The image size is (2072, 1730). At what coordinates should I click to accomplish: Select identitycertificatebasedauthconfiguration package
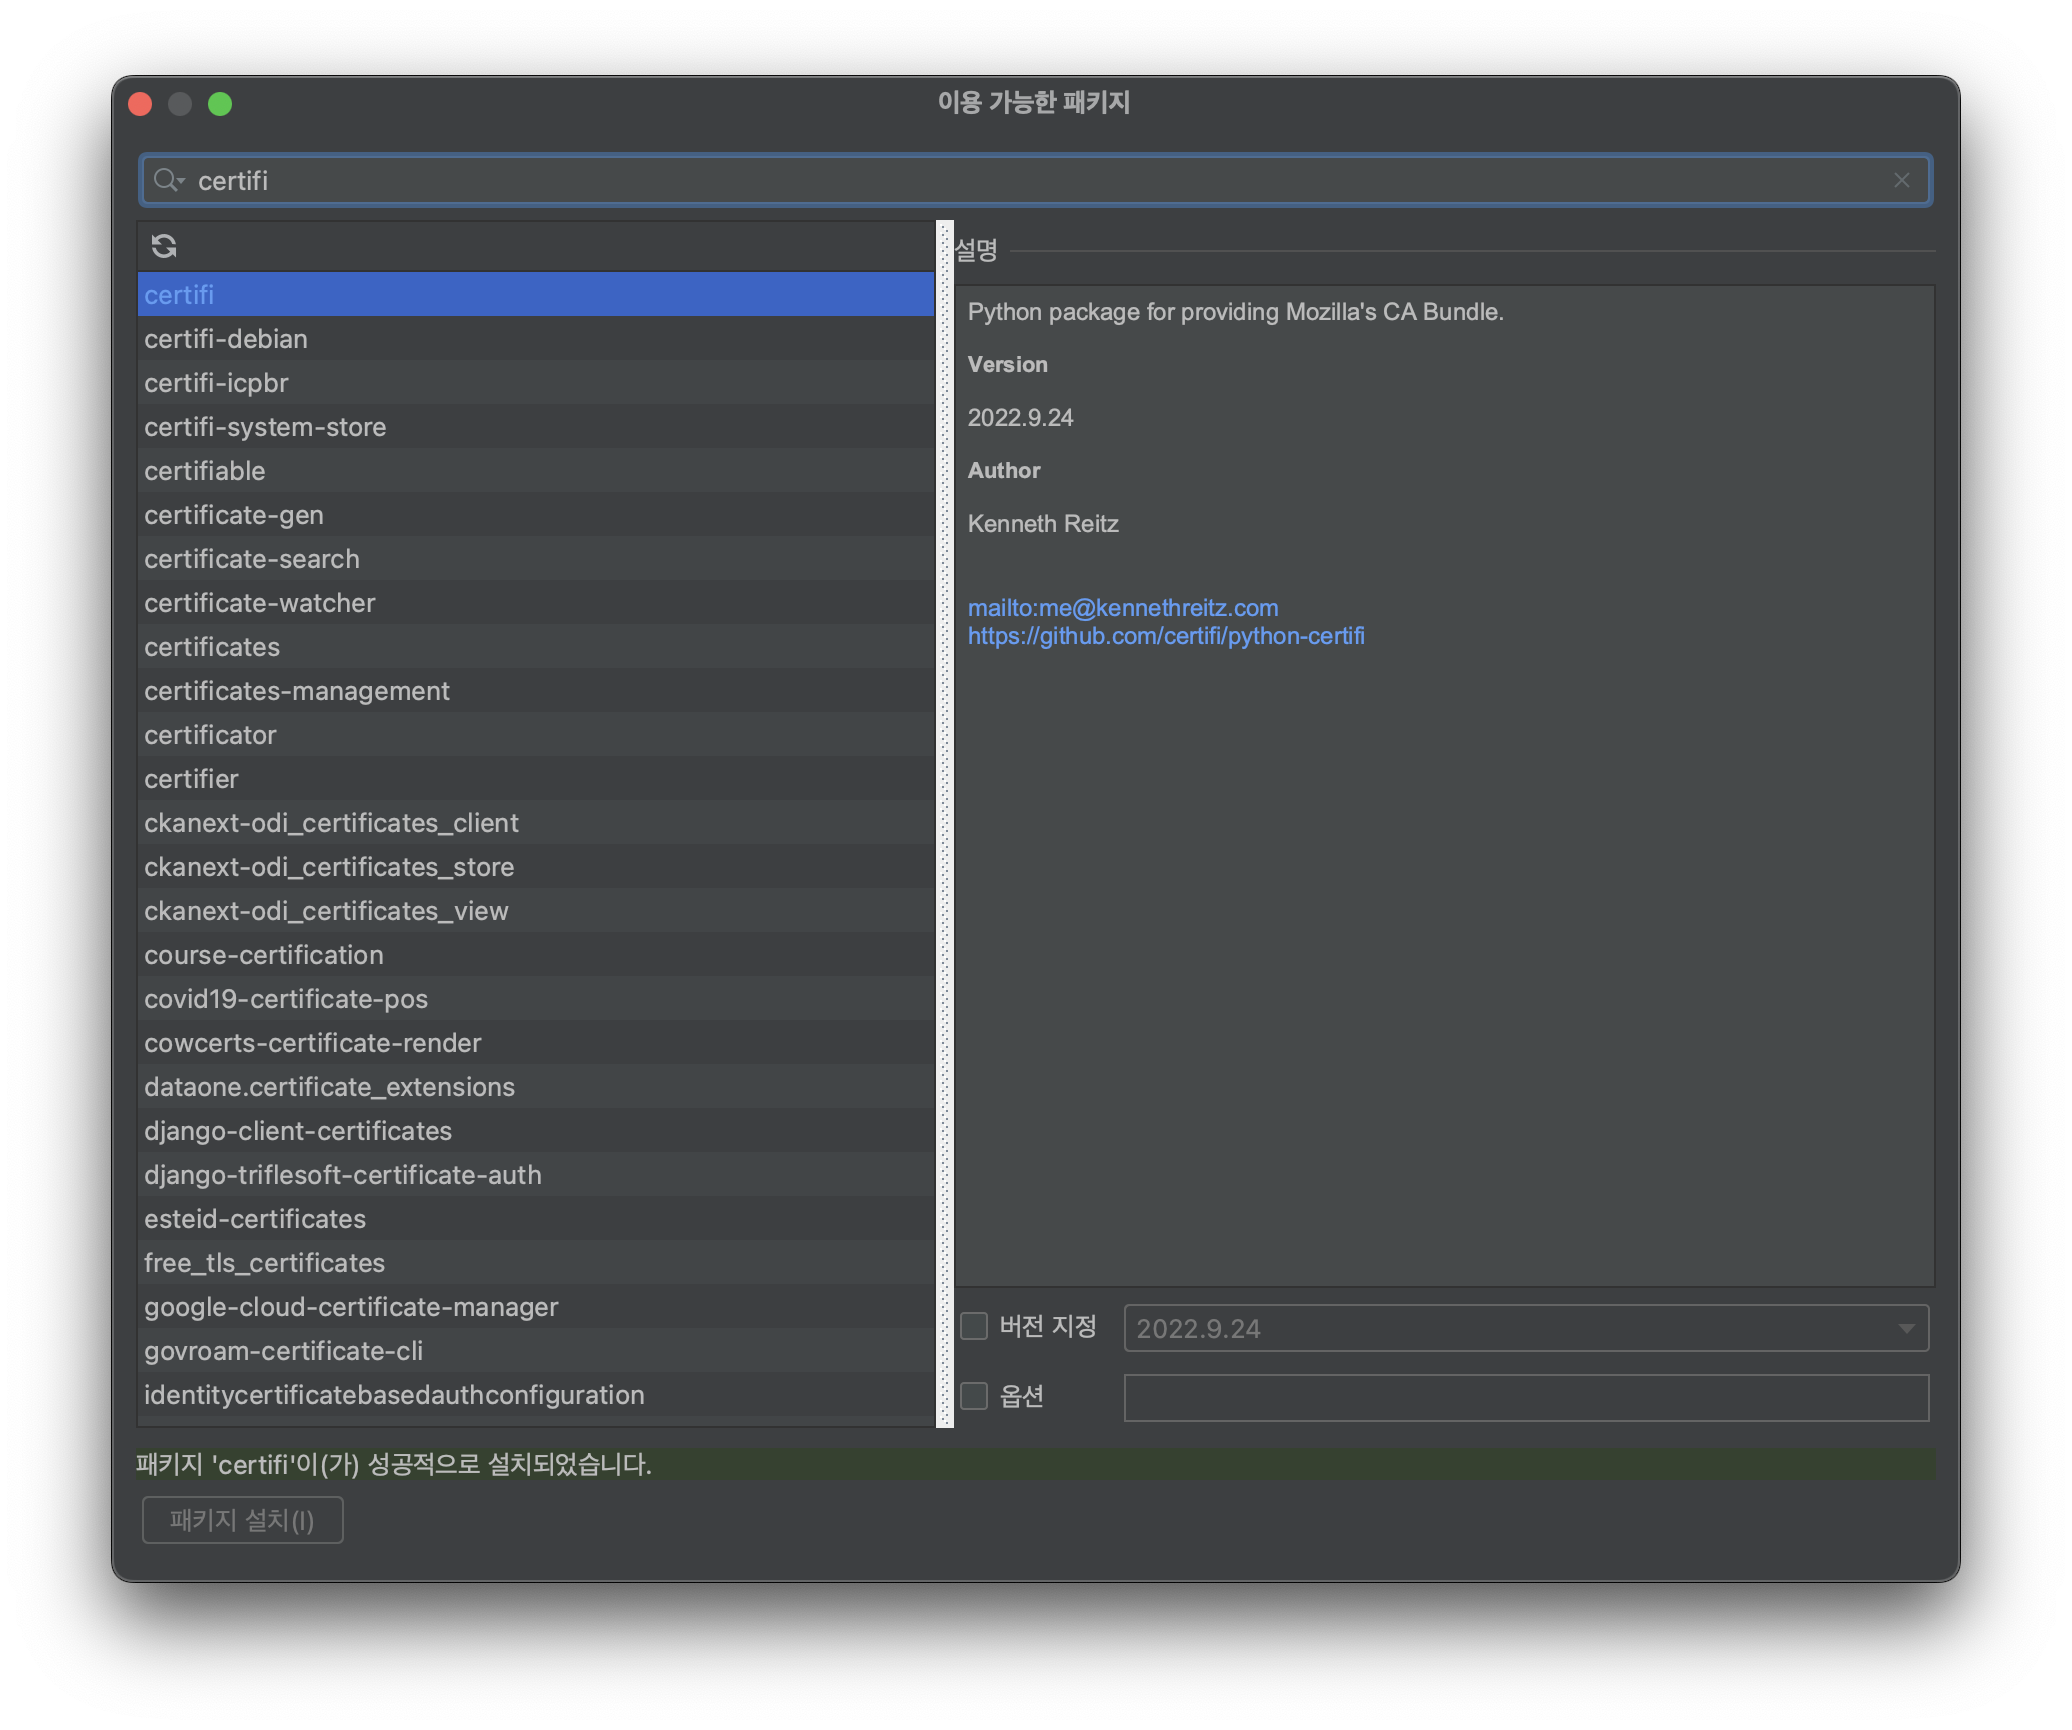pyautogui.click(x=394, y=1395)
